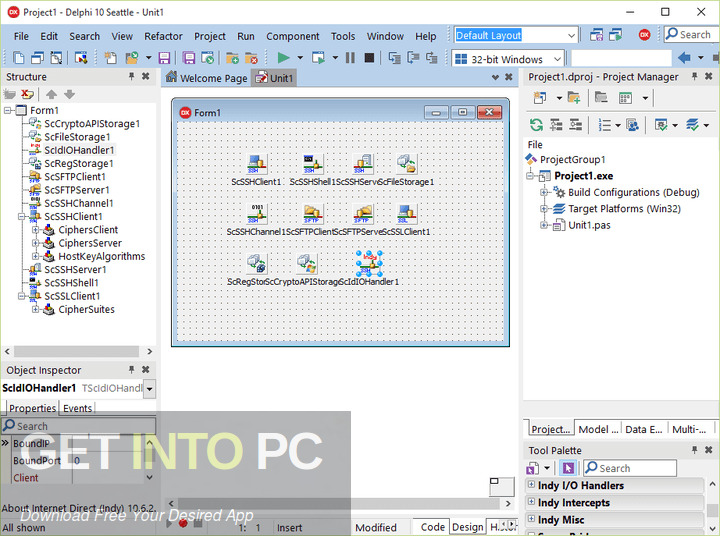This screenshot has height=536, width=720.
Task: Select the ScSSHChannel1 component on form
Action: (x=257, y=214)
